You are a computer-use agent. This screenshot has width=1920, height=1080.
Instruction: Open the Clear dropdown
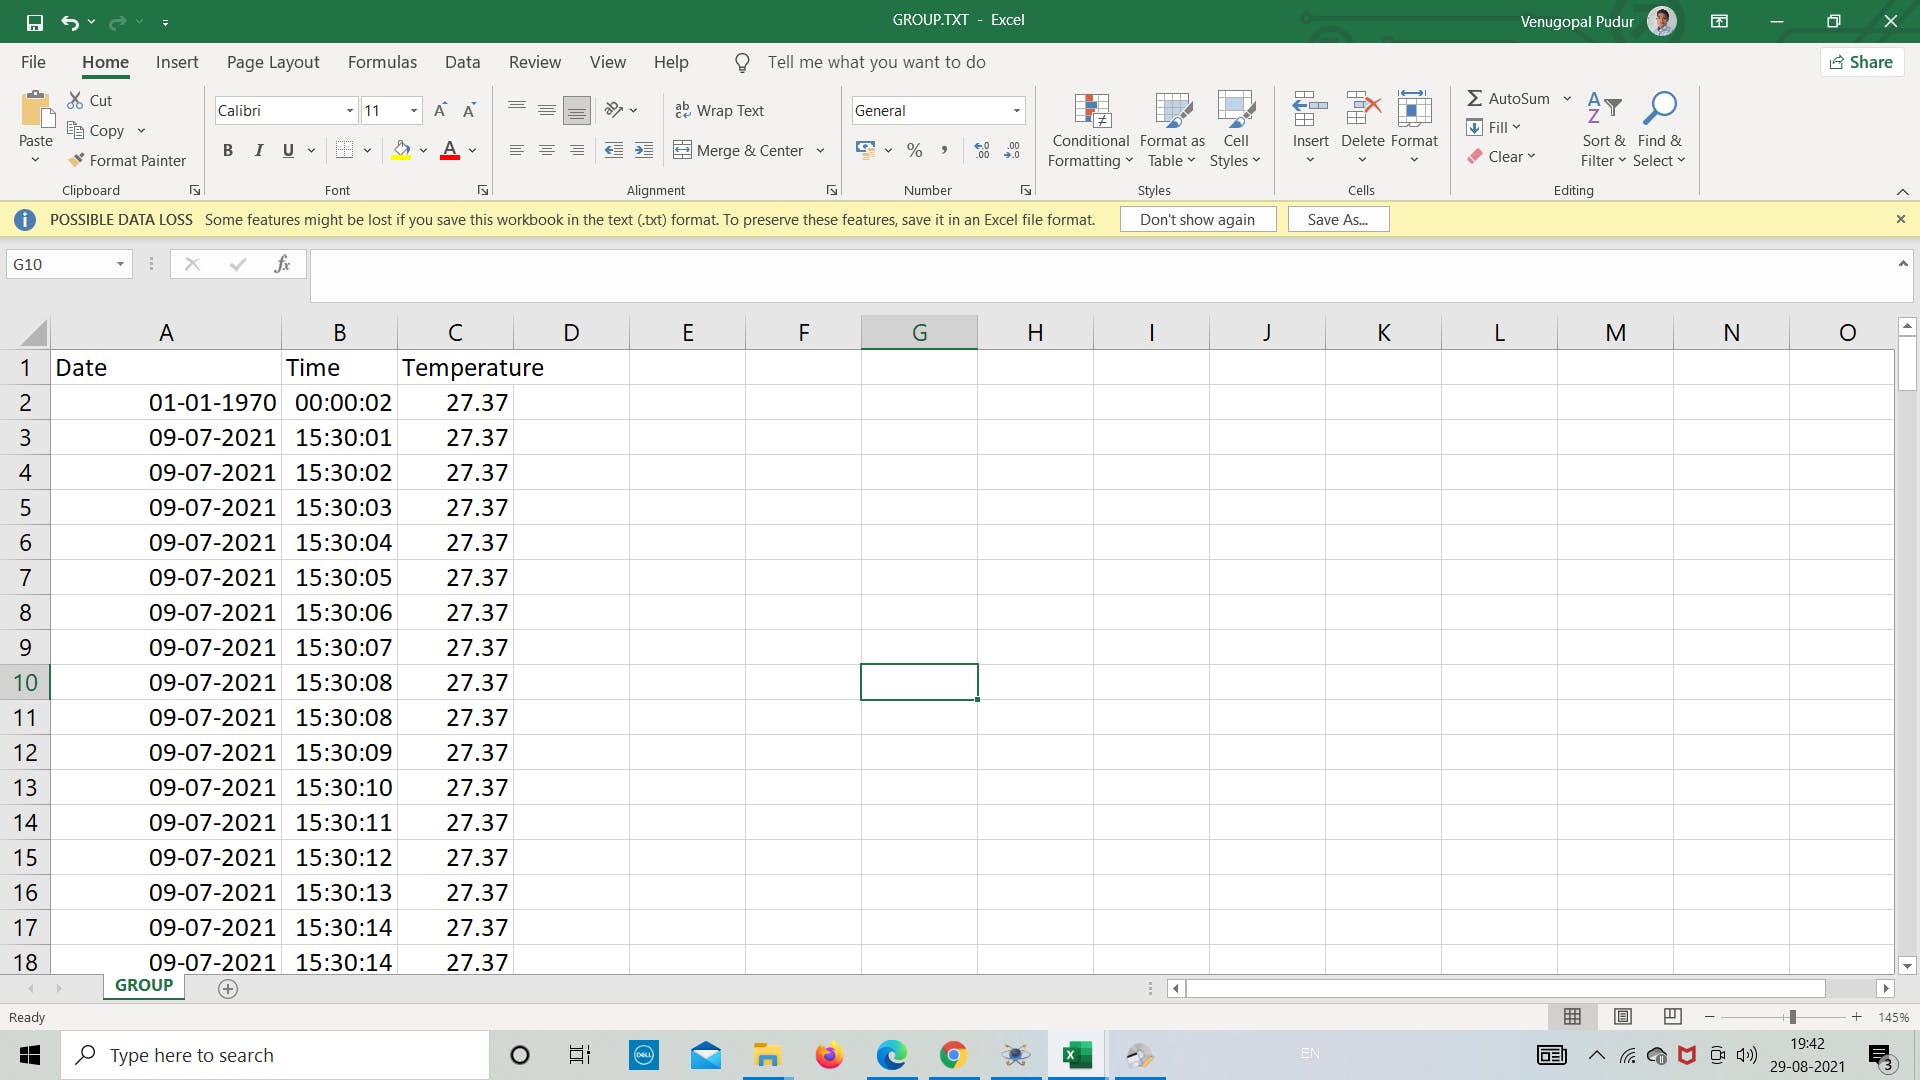tap(1502, 156)
